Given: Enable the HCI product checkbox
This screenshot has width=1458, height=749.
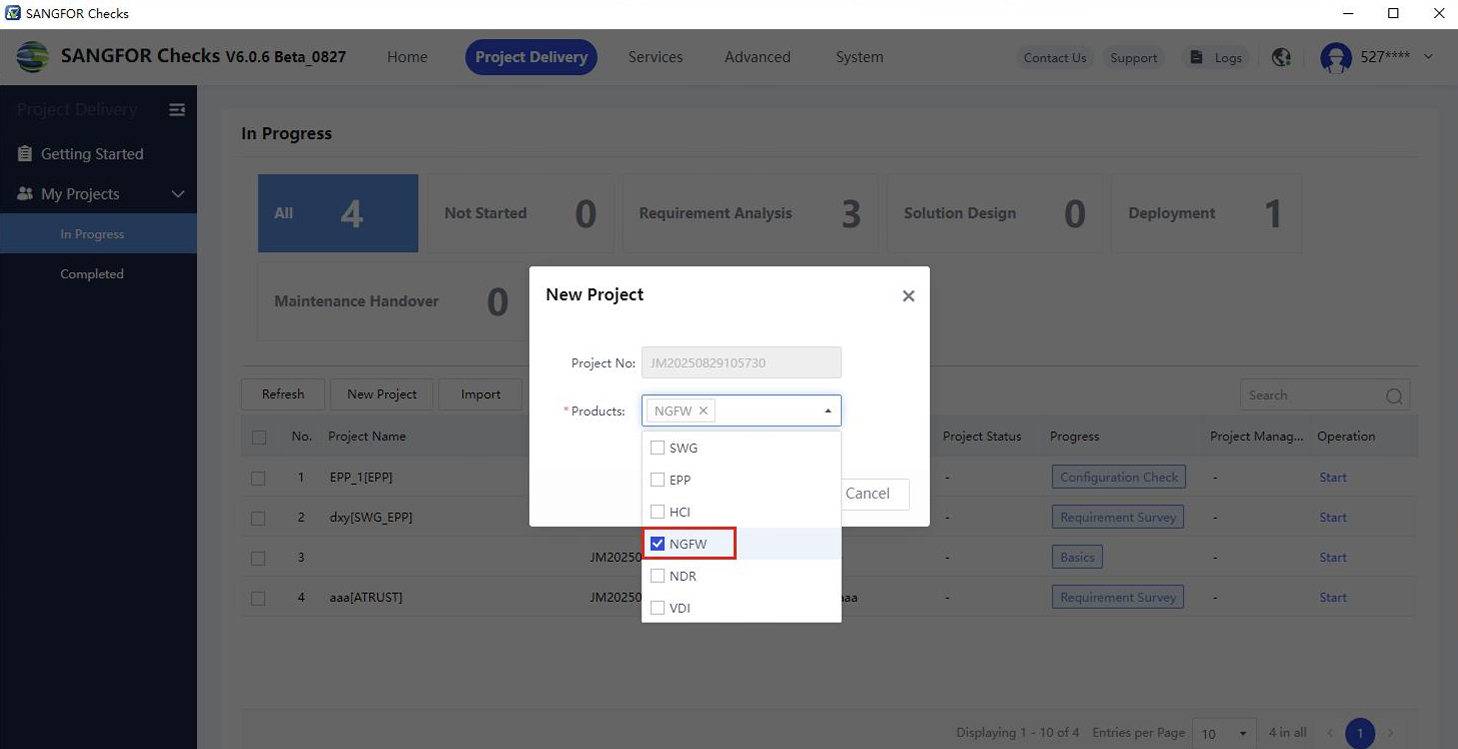Looking at the screenshot, I should 657,511.
